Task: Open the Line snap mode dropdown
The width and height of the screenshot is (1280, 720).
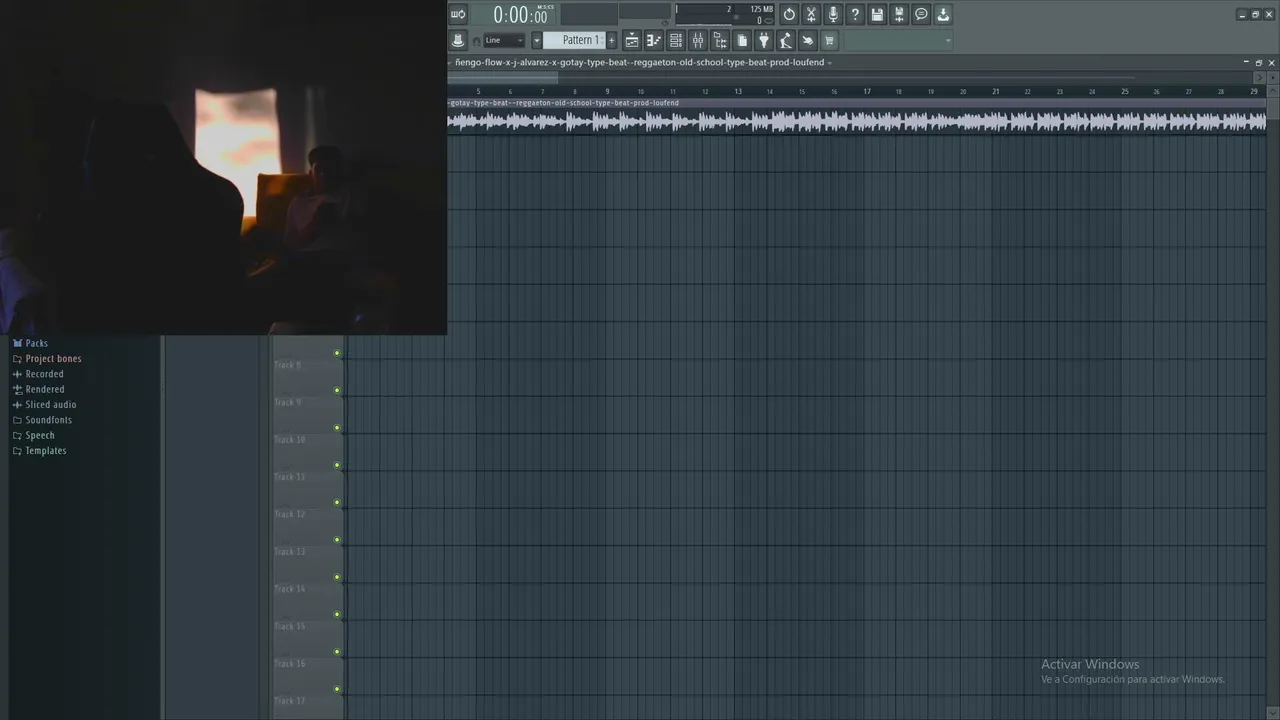Action: (x=504, y=41)
